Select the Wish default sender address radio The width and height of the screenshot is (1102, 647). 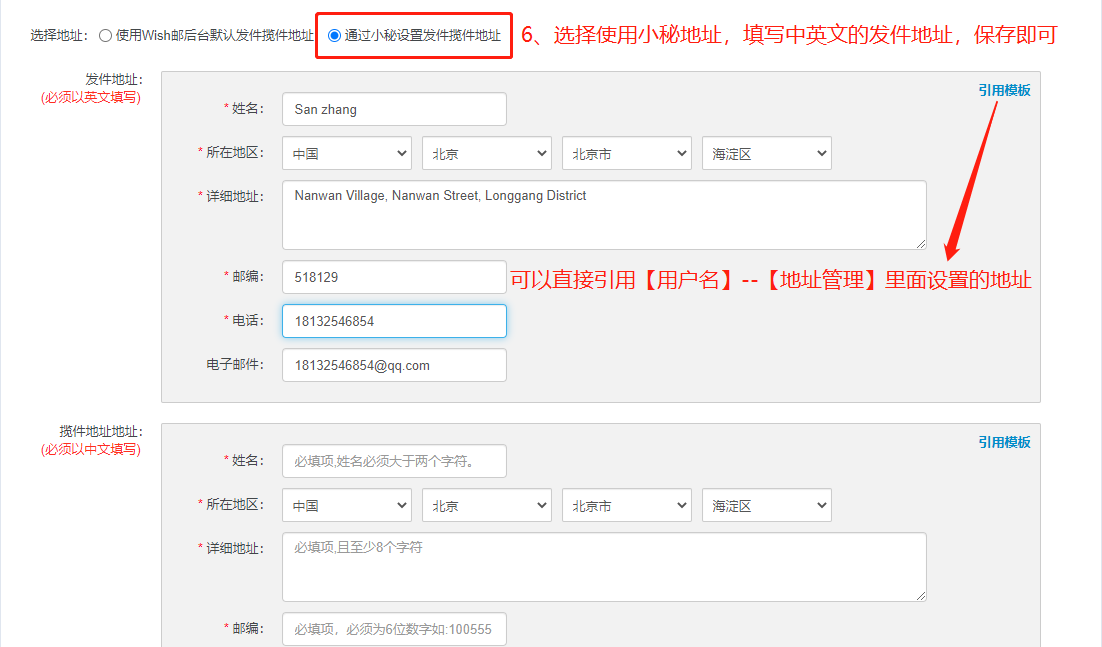[x=105, y=36]
